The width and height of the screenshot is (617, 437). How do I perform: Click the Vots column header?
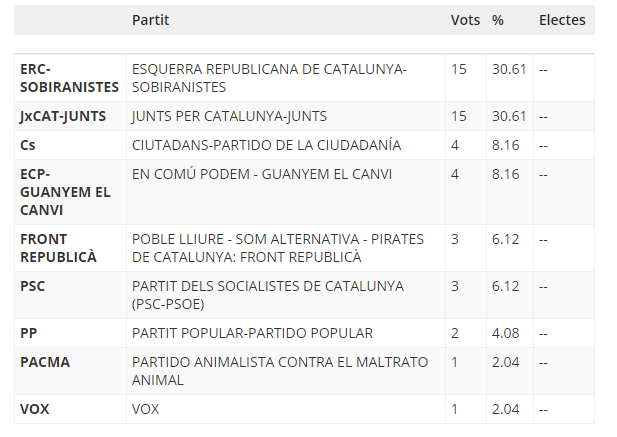[x=465, y=20]
